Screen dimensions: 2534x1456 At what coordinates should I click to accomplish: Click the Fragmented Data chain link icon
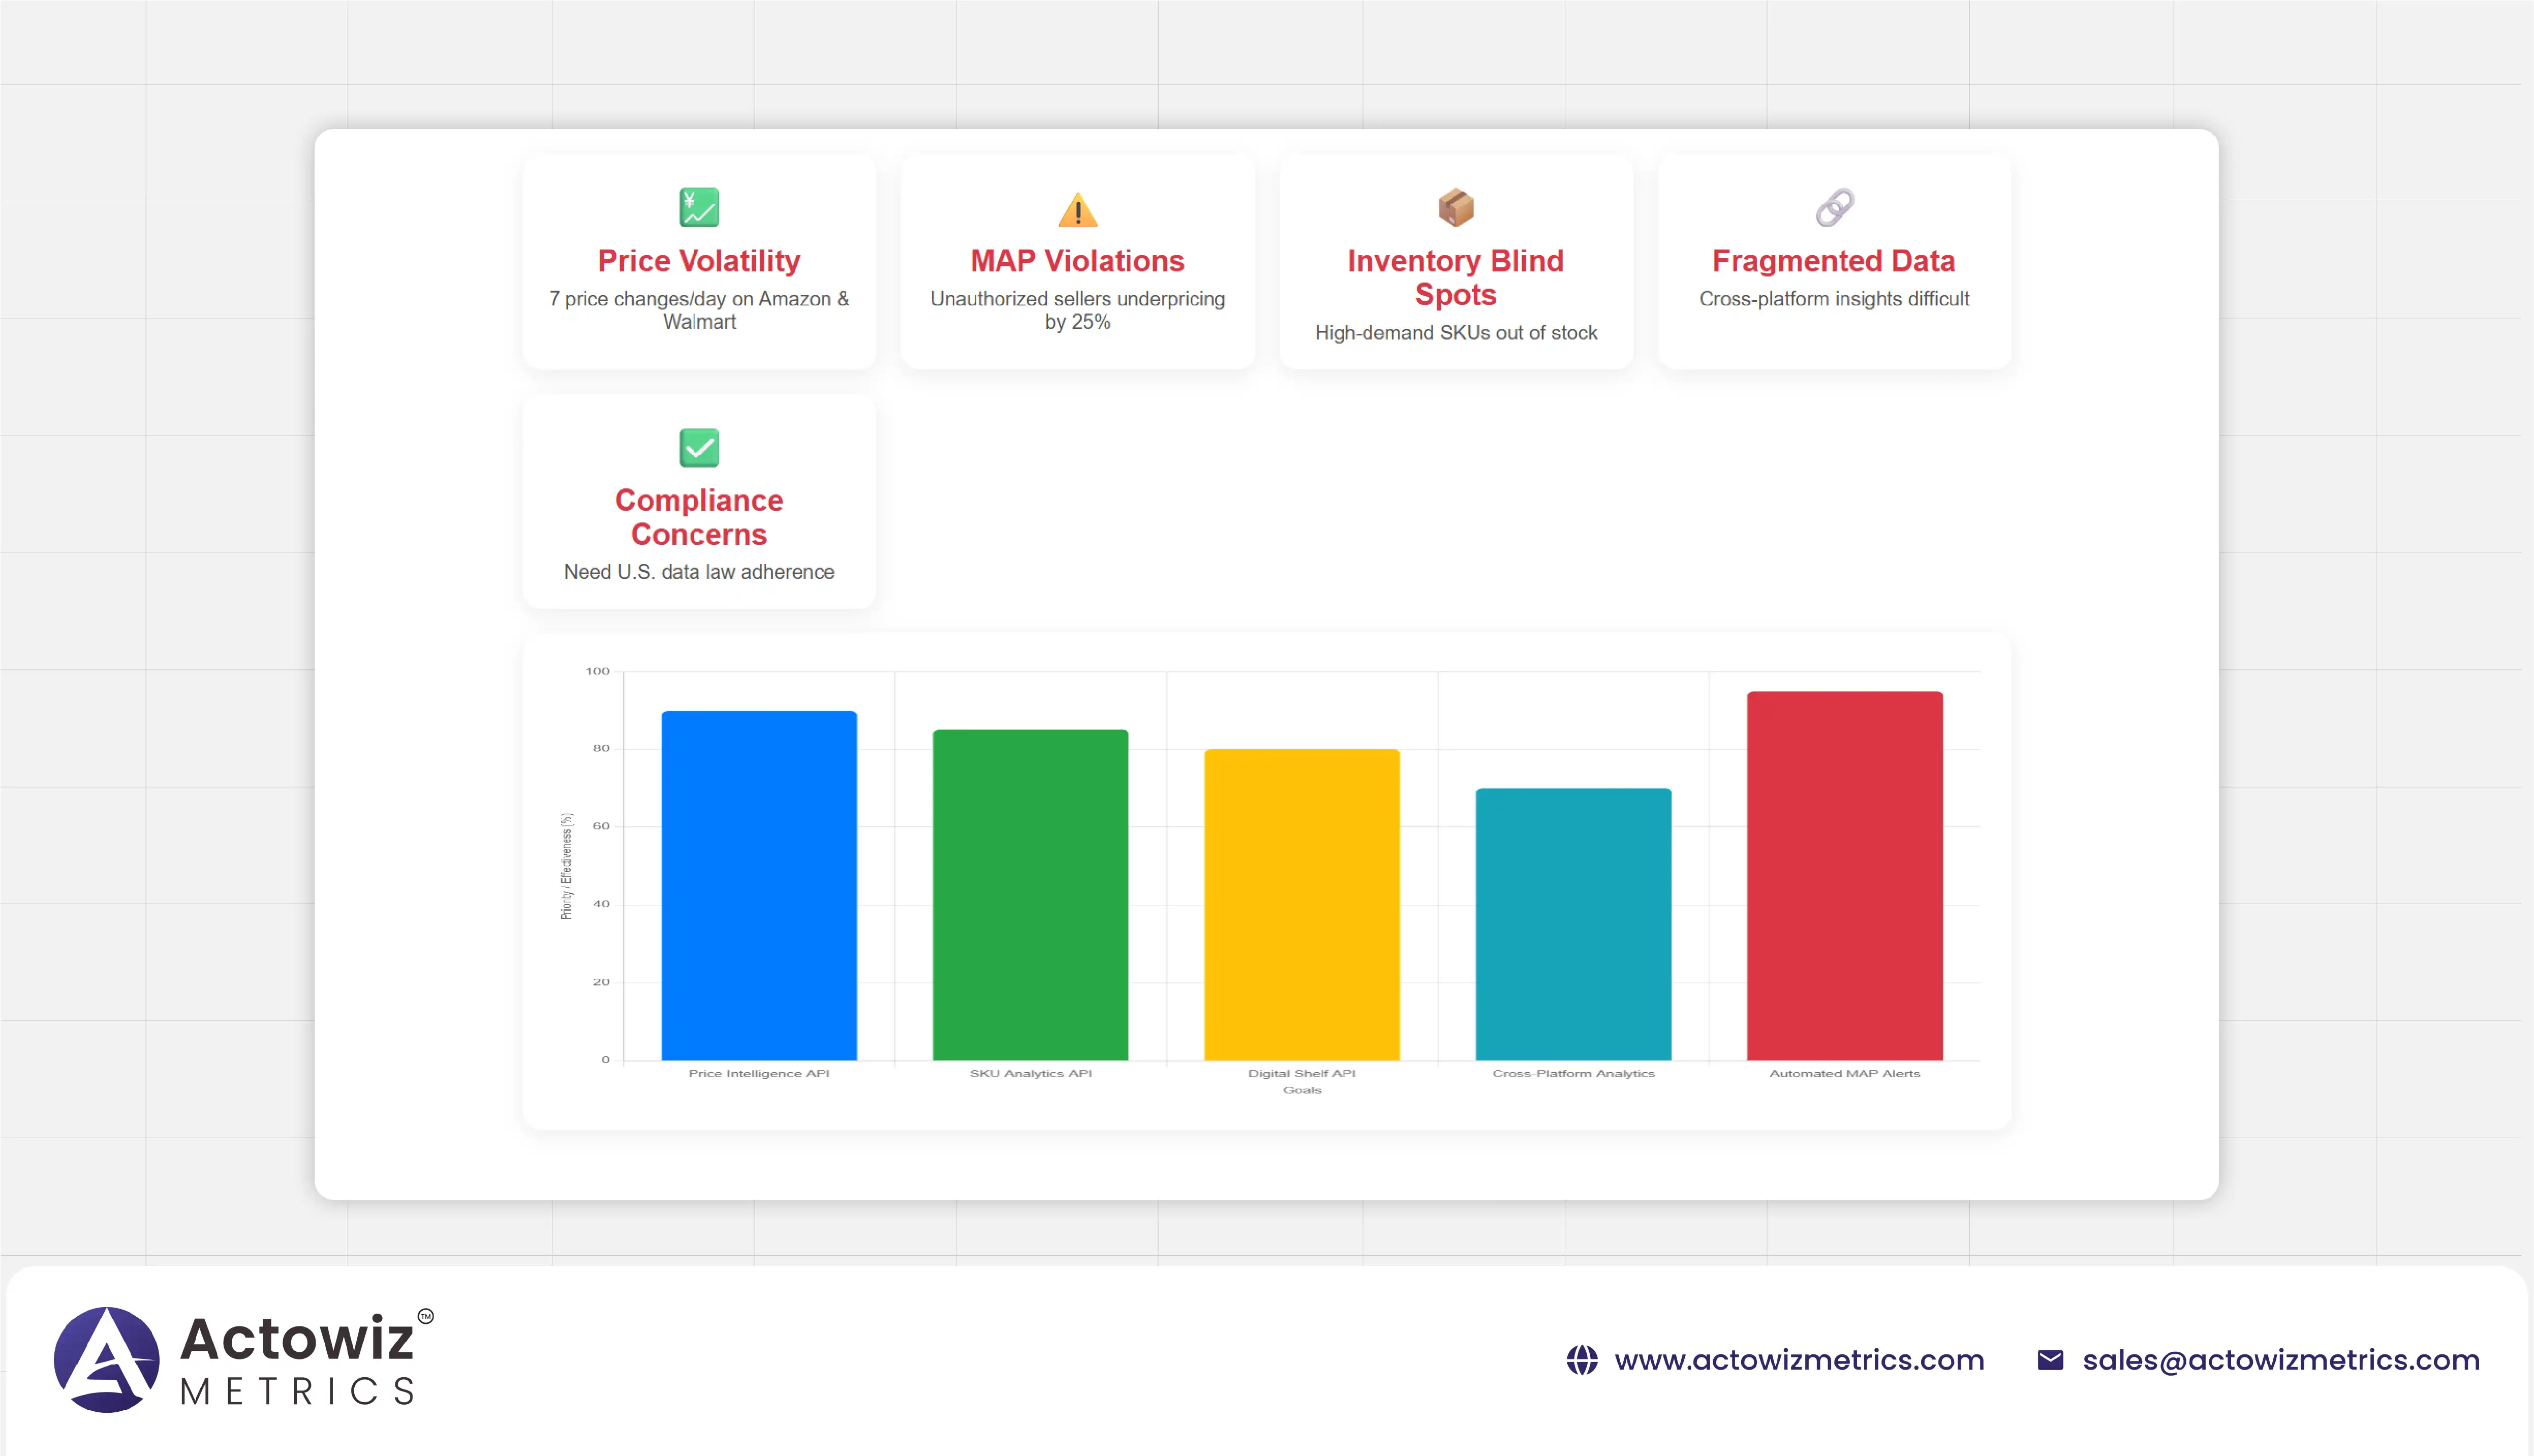(x=1834, y=208)
